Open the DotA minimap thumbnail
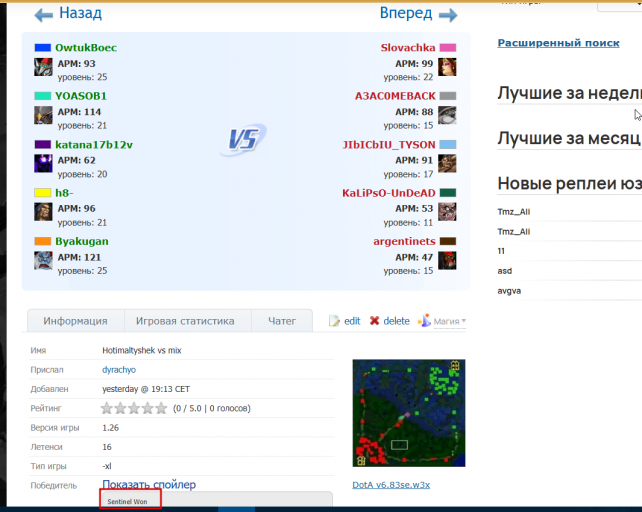 point(409,413)
